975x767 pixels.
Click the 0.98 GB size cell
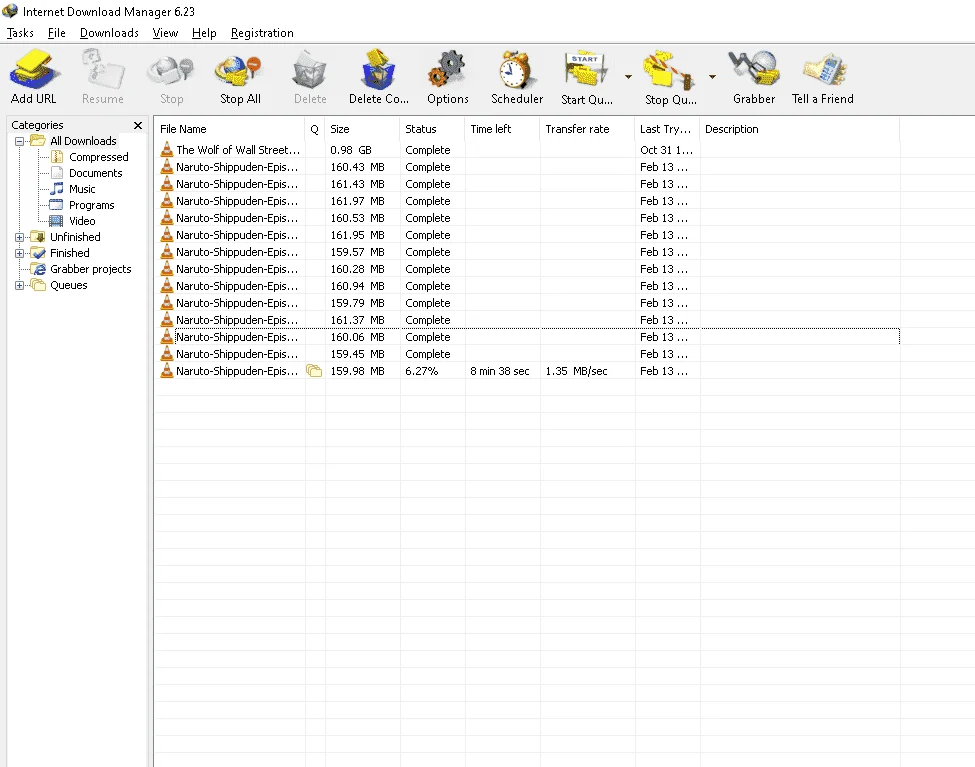tap(351, 150)
